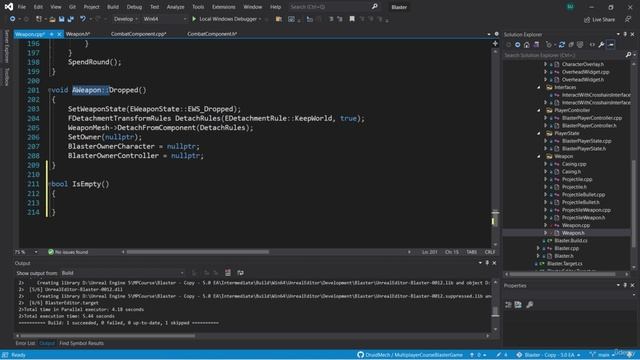
Task: Close the Weapon.cpp tab
Action: tap(59, 34)
